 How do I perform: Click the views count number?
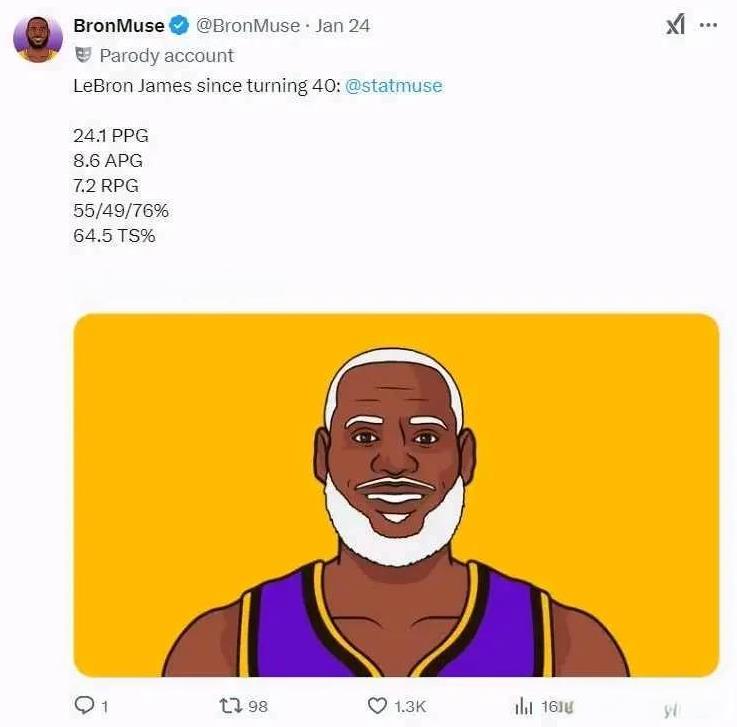point(557,706)
